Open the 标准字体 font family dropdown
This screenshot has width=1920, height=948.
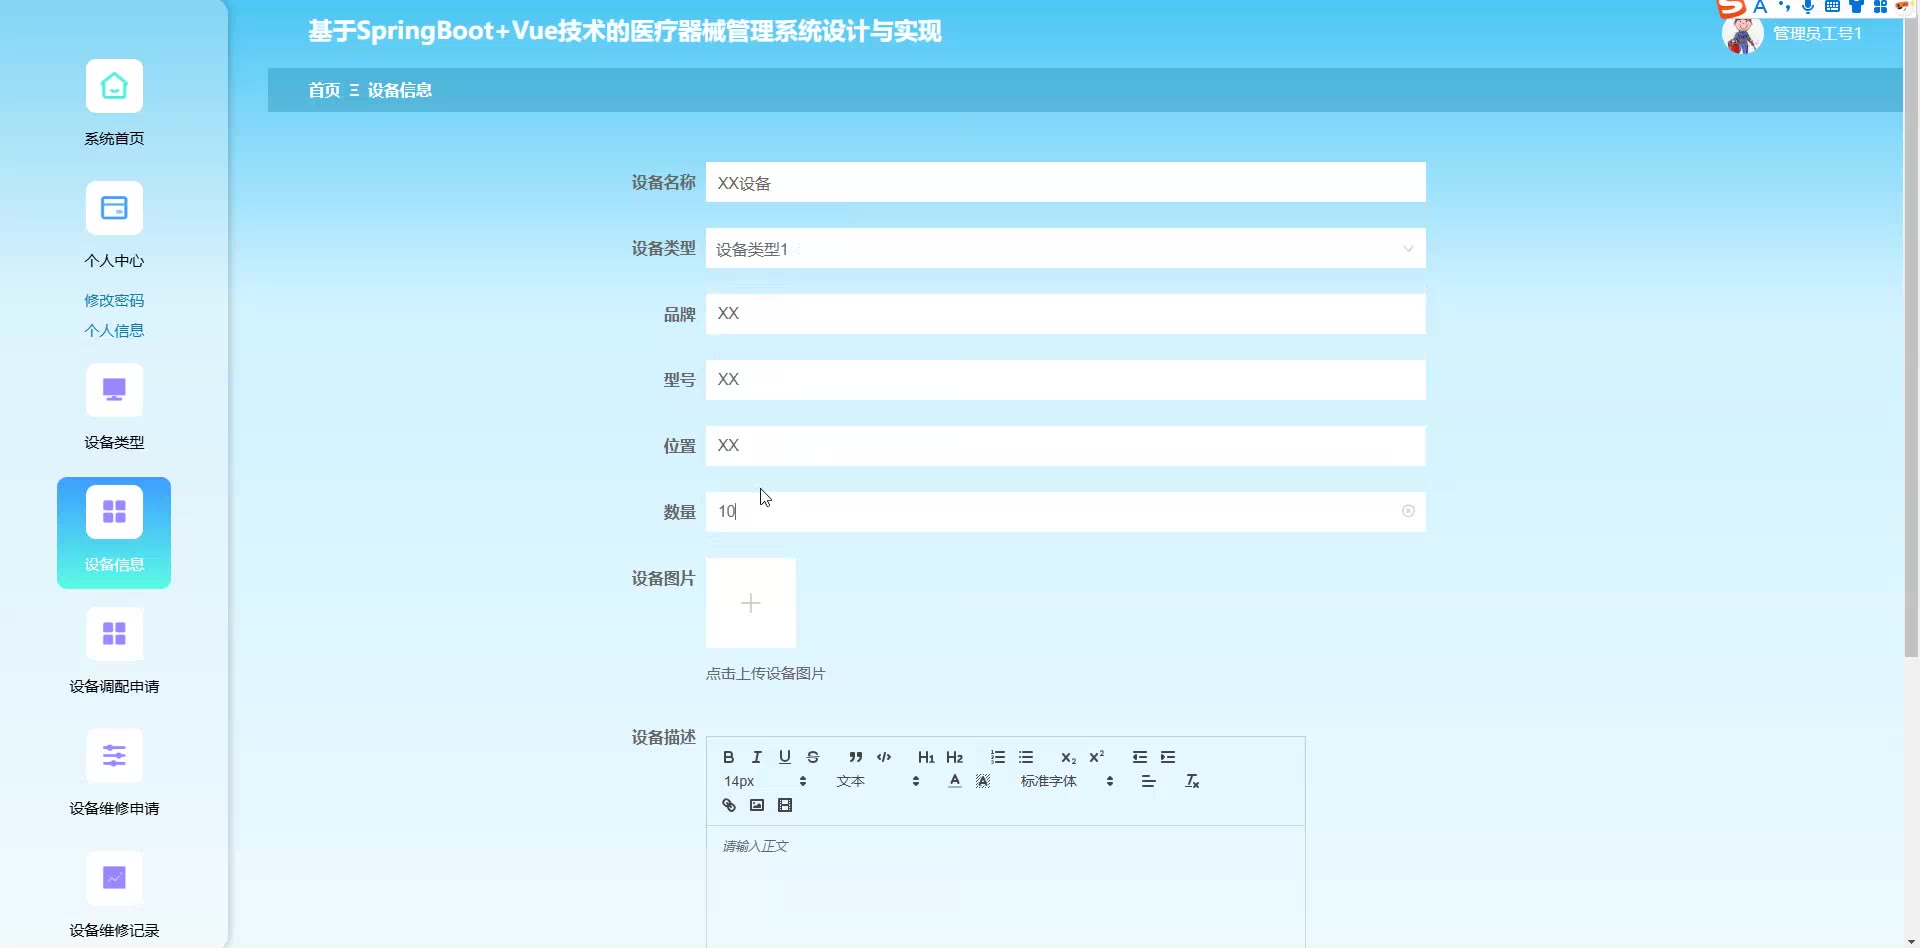click(1066, 781)
